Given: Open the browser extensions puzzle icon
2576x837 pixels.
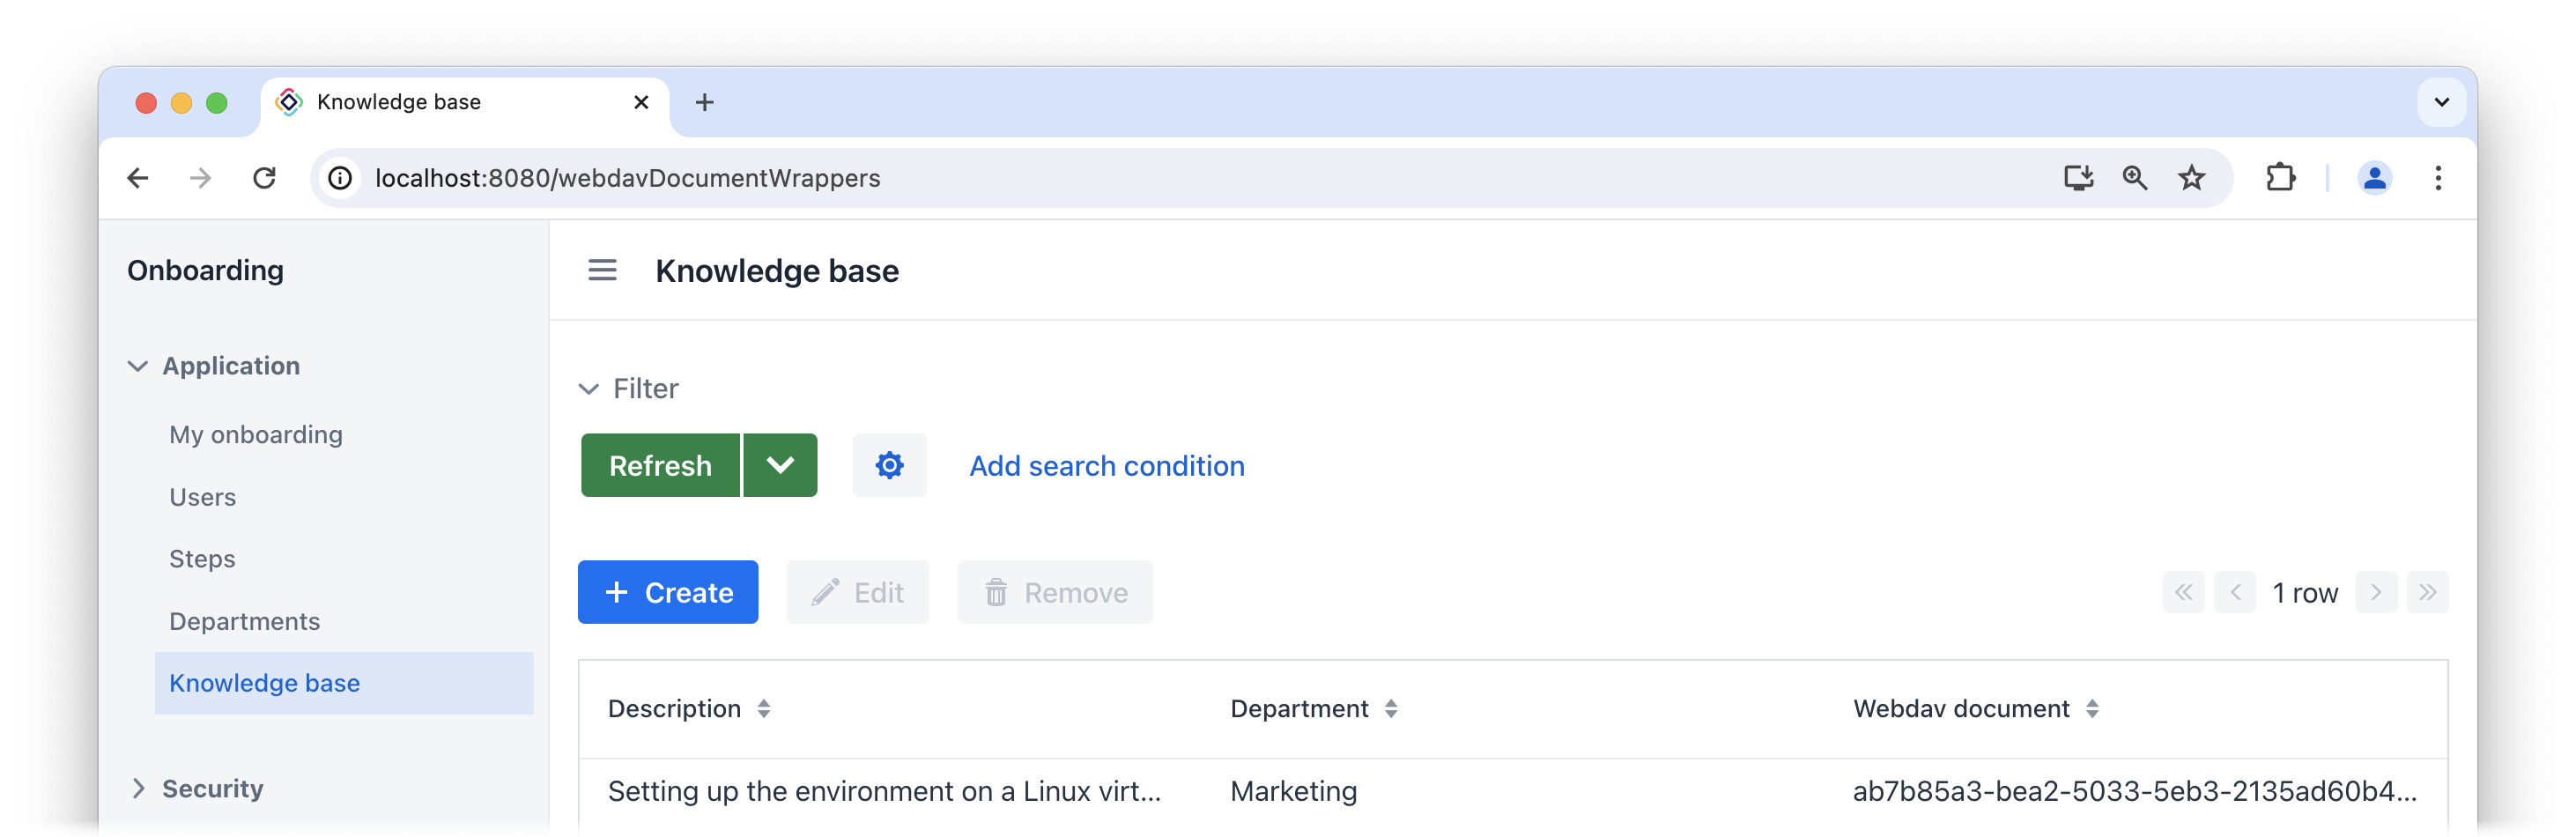Looking at the screenshot, I should [2280, 178].
